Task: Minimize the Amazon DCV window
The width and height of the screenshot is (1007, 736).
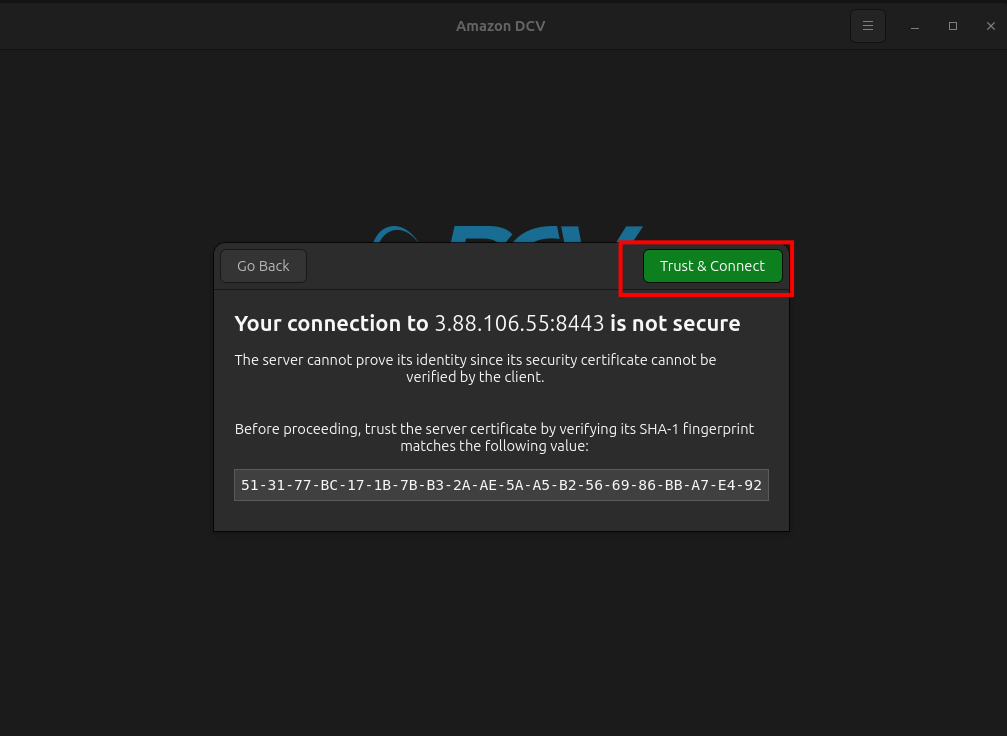Action: tap(915, 26)
